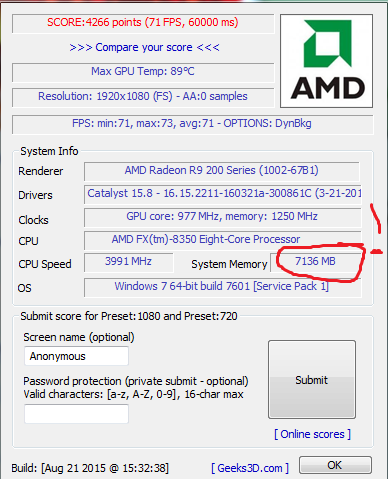This screenshot has width=388, height=479.
Task: Click the 3991 MHz CPU Speed field
Action: (129, 262)
